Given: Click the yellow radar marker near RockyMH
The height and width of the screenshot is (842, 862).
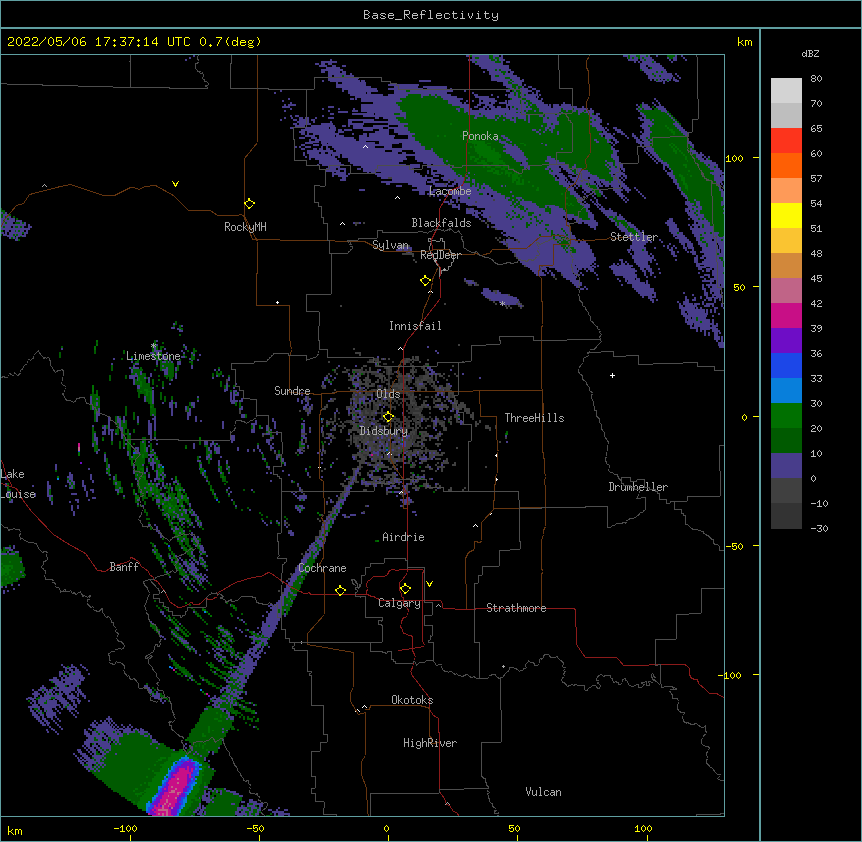Looking at the screenshot, I should 249,204.
